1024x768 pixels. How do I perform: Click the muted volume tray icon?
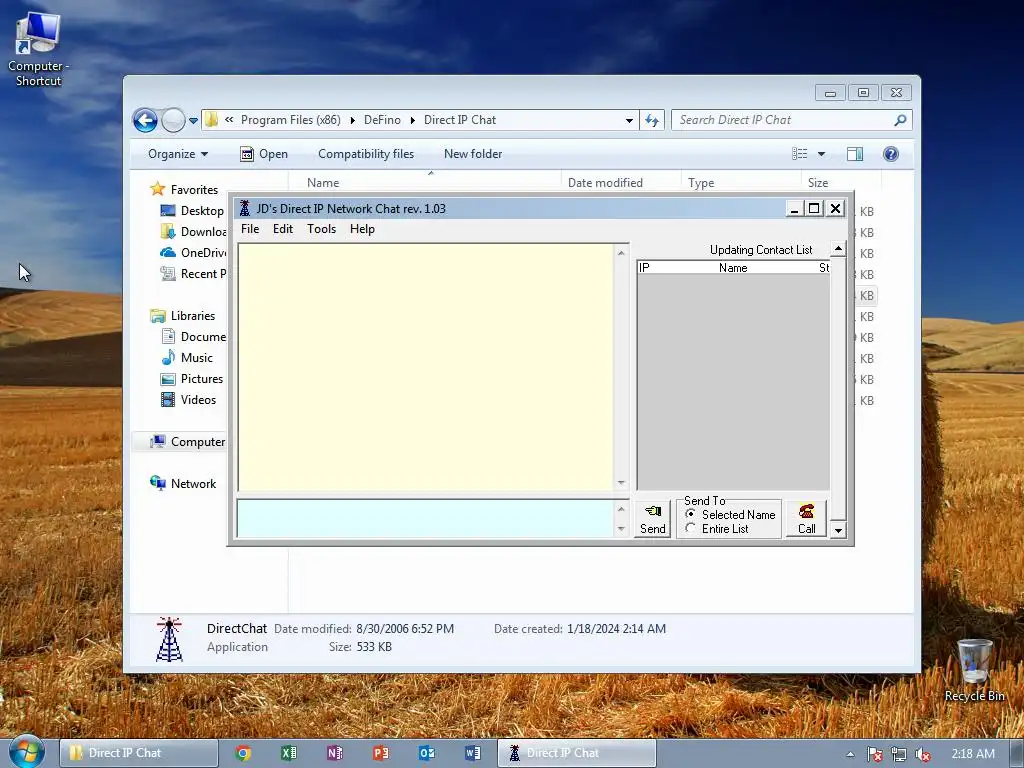923,754
